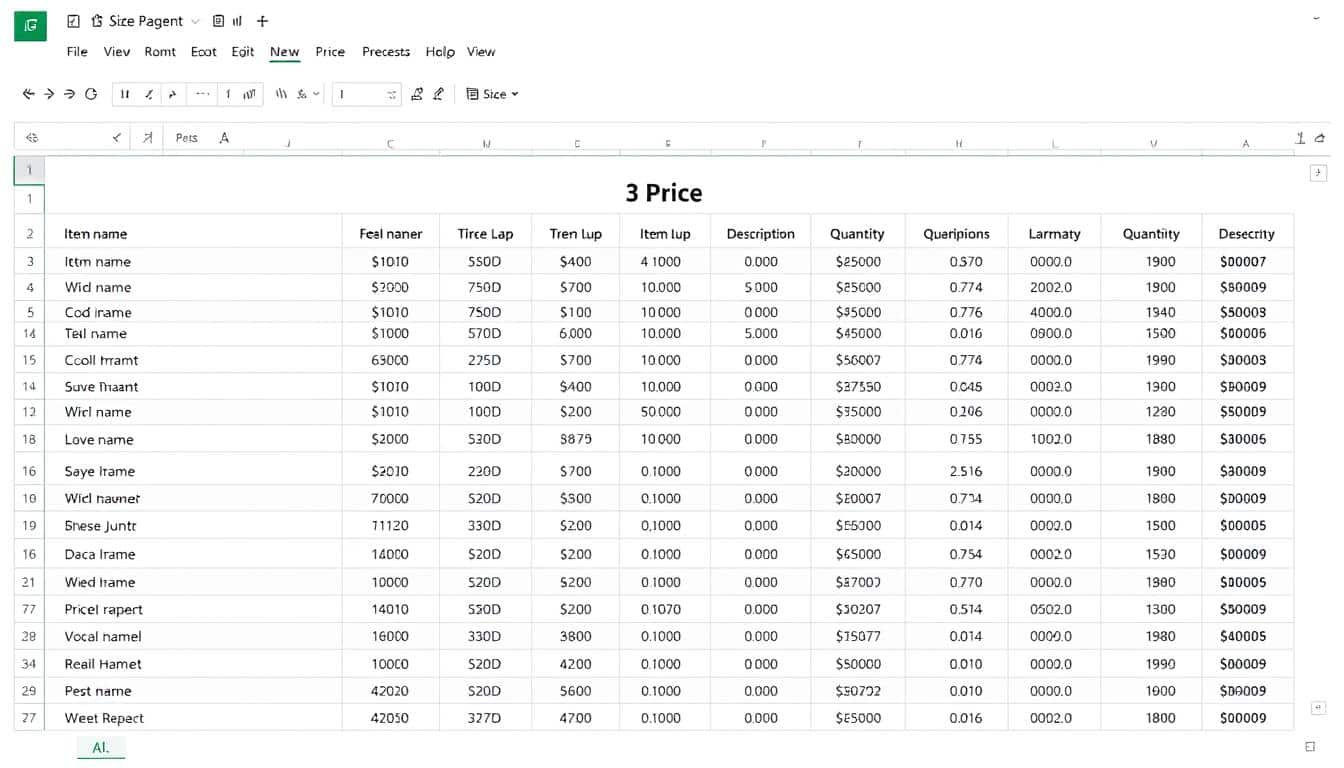Select the Al. sheet tab
The image size is (1344, 768).
pos(101,747)
